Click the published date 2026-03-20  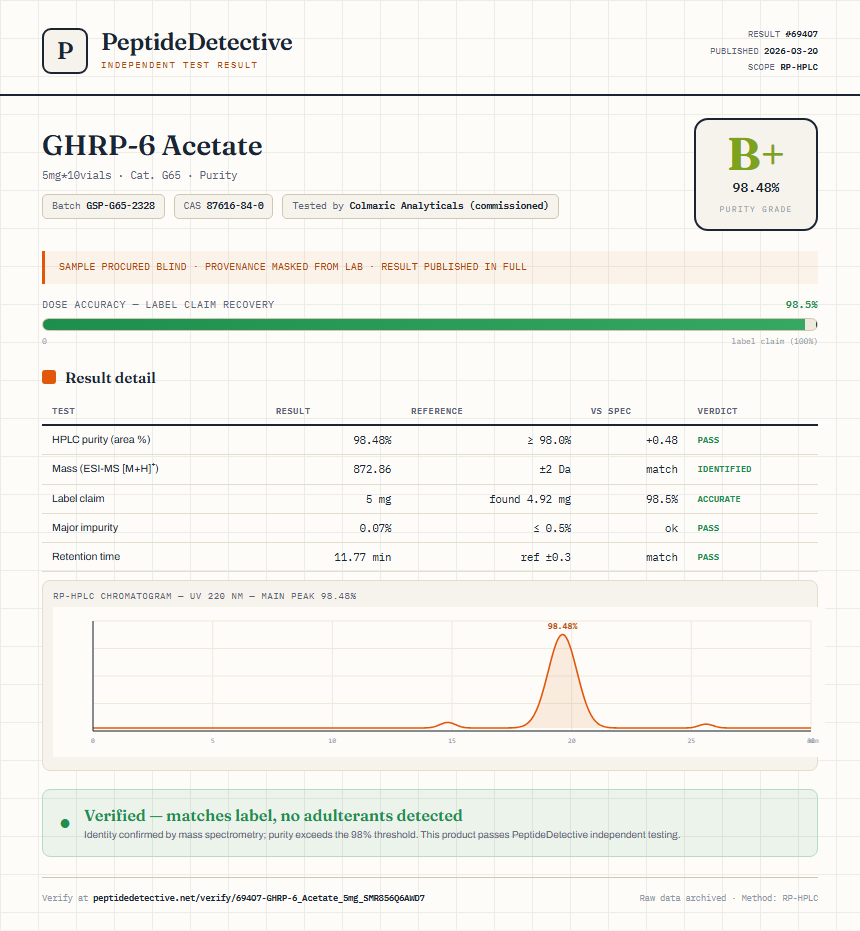791,51
